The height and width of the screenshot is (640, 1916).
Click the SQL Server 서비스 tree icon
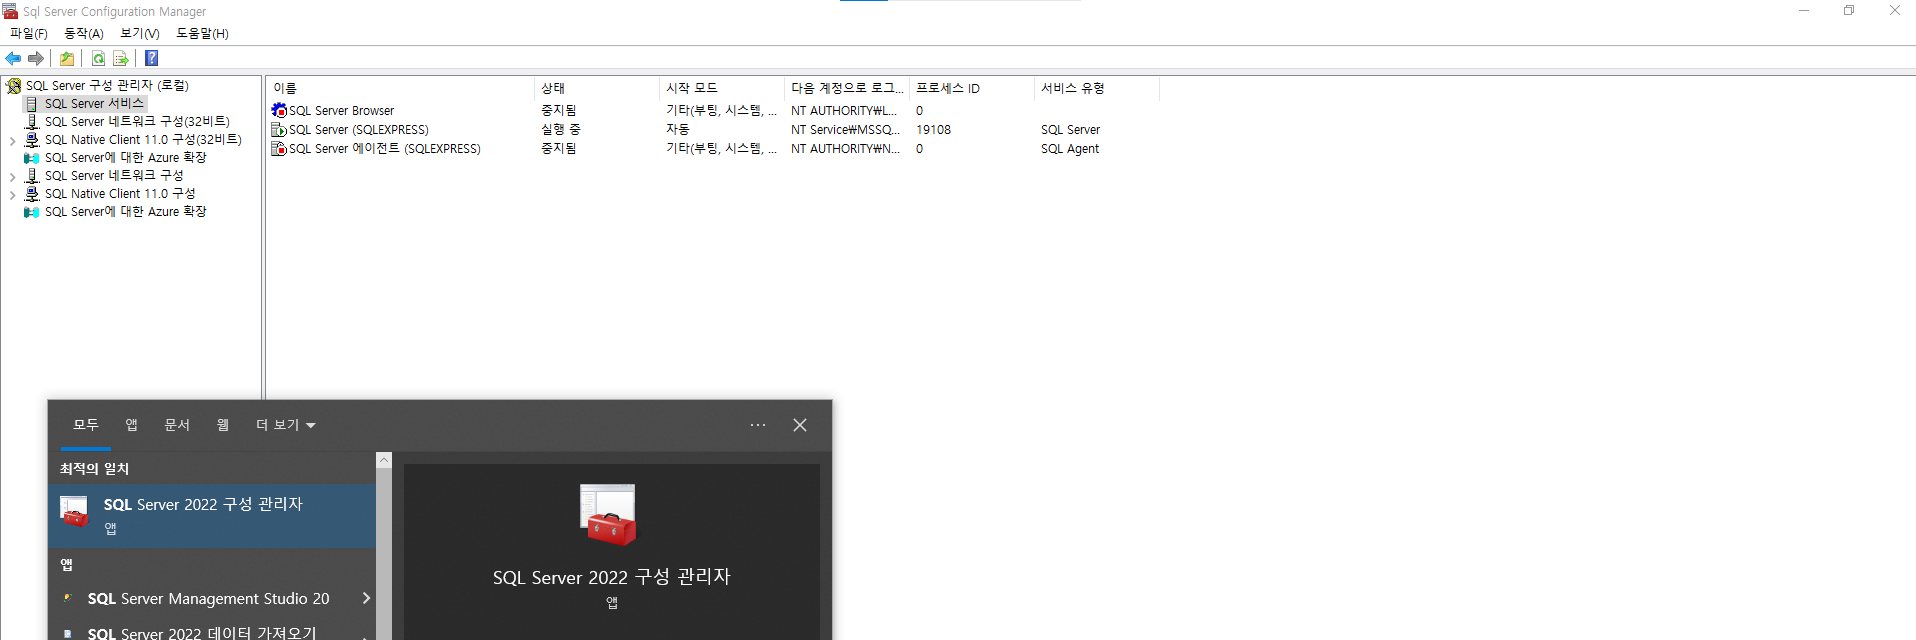pos(32,104)
